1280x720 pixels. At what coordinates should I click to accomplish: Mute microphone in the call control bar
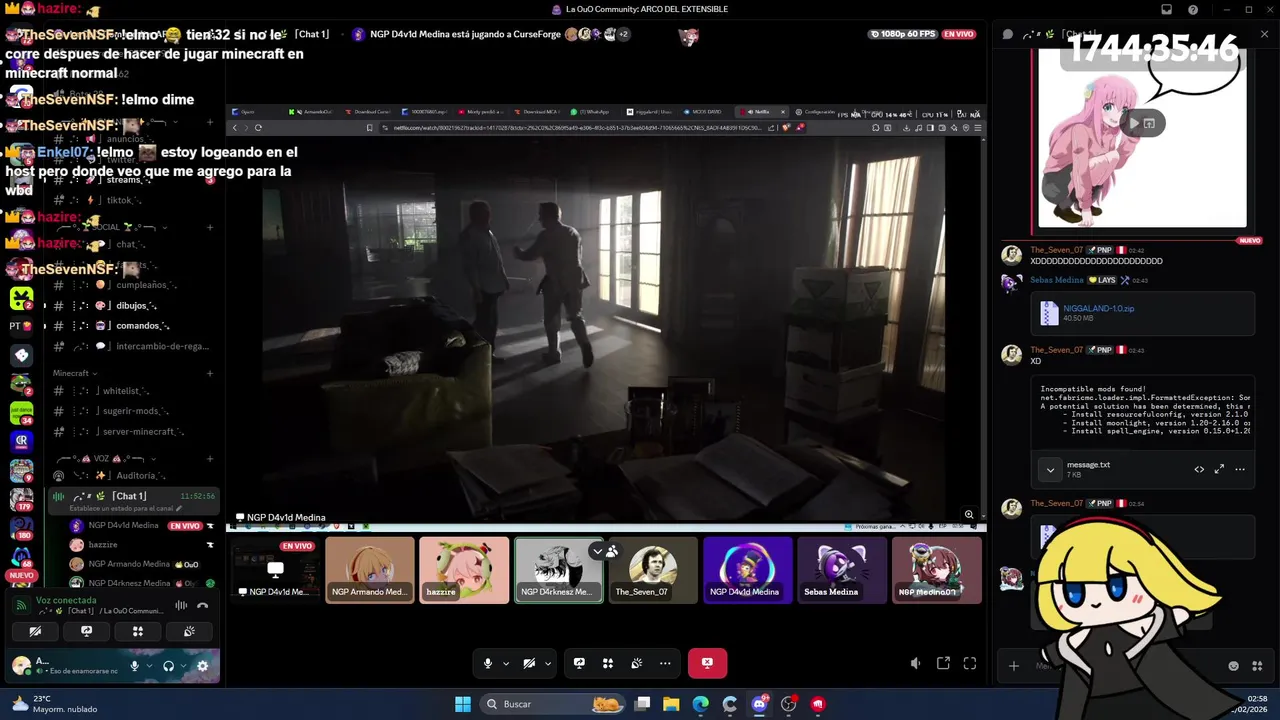point(488,663)
